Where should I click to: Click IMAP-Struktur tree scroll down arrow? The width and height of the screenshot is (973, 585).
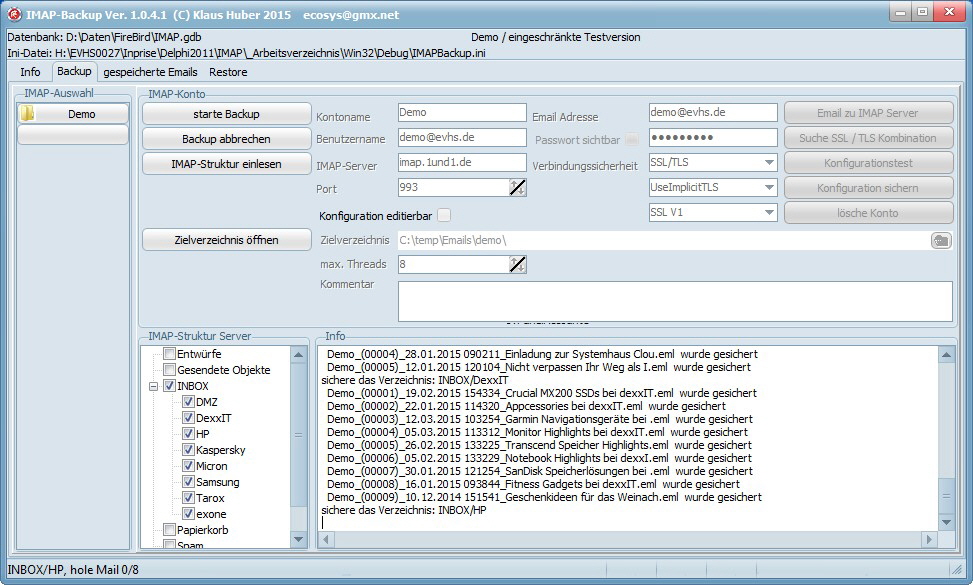pos(298,539)
